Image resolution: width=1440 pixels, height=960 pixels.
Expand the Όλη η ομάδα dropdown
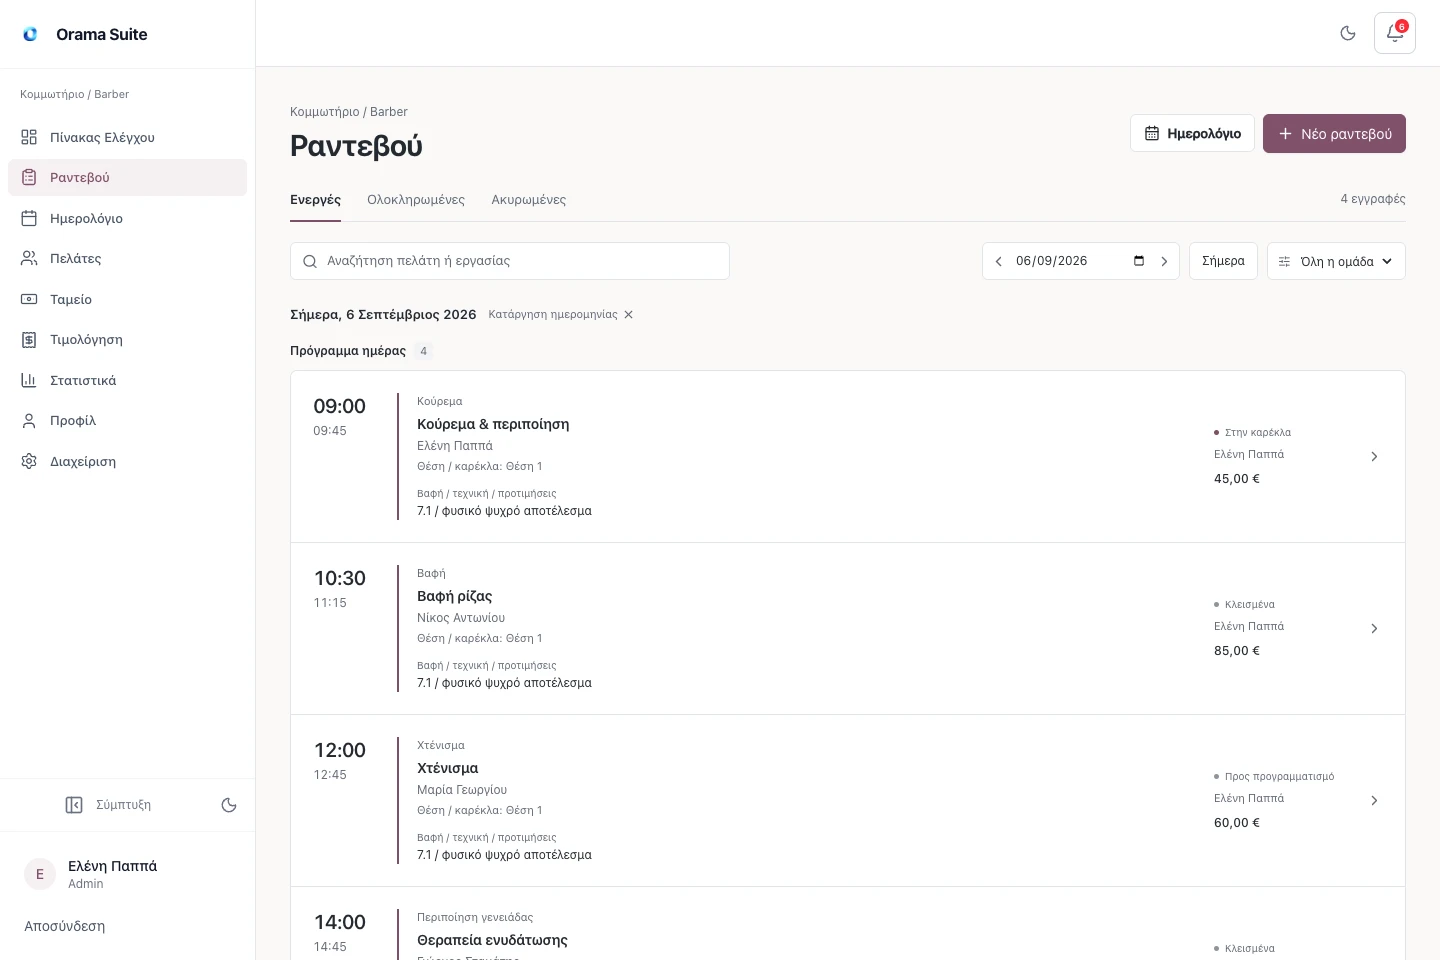pos(1336,261)
